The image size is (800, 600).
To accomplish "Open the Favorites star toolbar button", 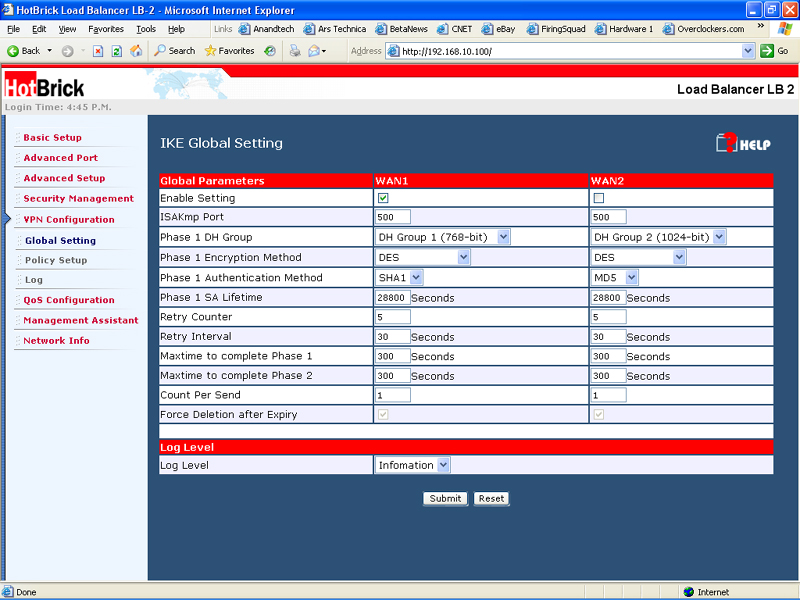I will pos(229,50).
